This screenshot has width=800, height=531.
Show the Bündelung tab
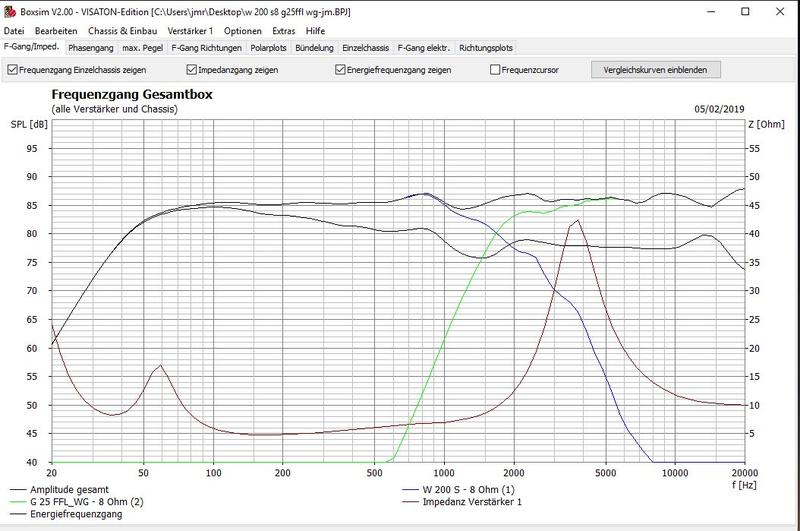(x=314, y=48)
